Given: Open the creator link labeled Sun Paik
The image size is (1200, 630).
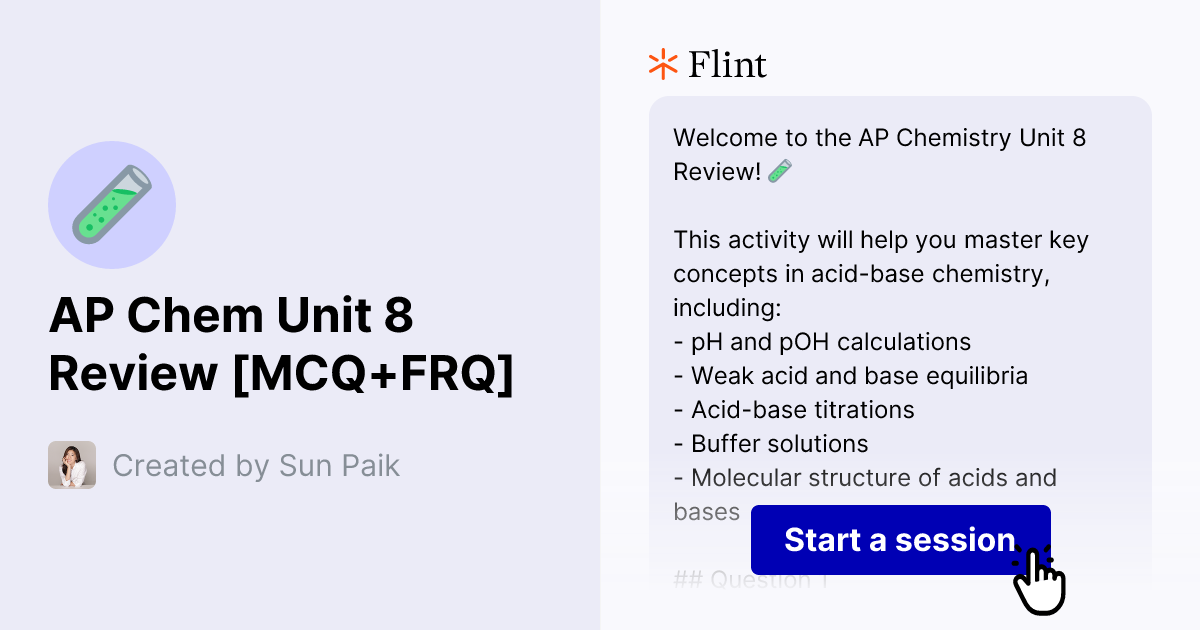Looking at the screenshot, I should click(255, 465).
